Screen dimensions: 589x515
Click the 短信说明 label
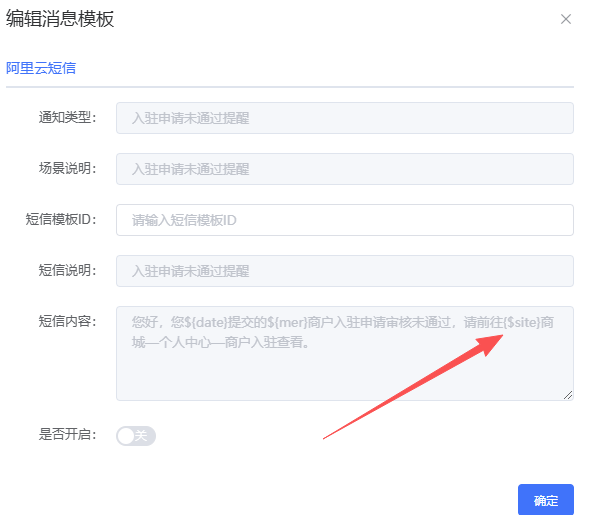68,270
